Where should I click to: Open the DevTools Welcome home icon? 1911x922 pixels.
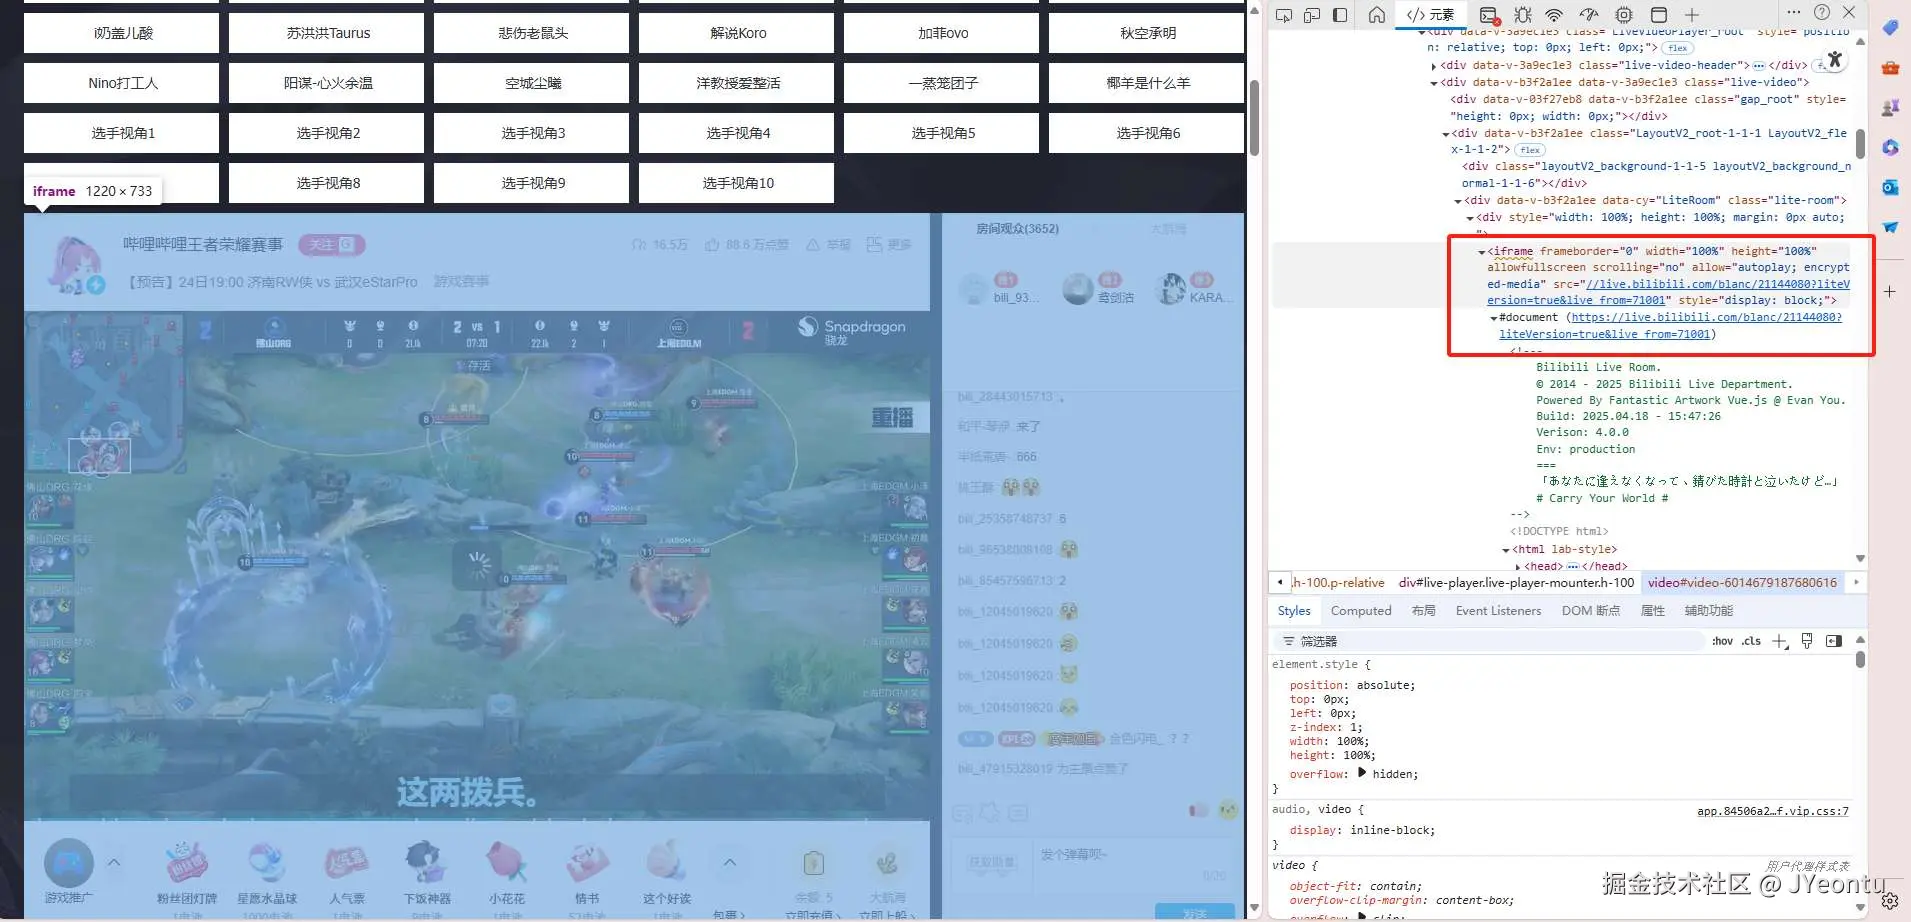[1377, 15]
